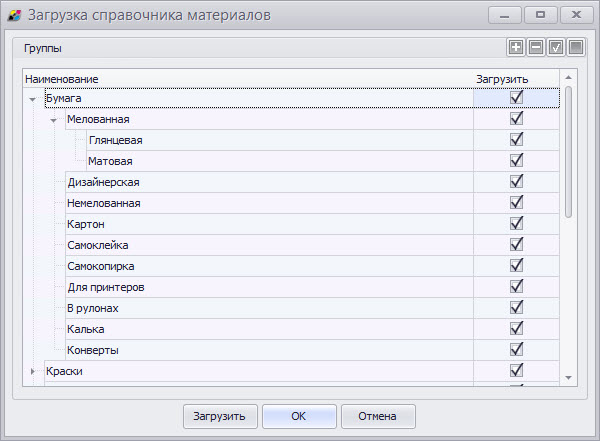Expand the Краски group
Viewport: 600px width, 441px height.
[33, 371]
